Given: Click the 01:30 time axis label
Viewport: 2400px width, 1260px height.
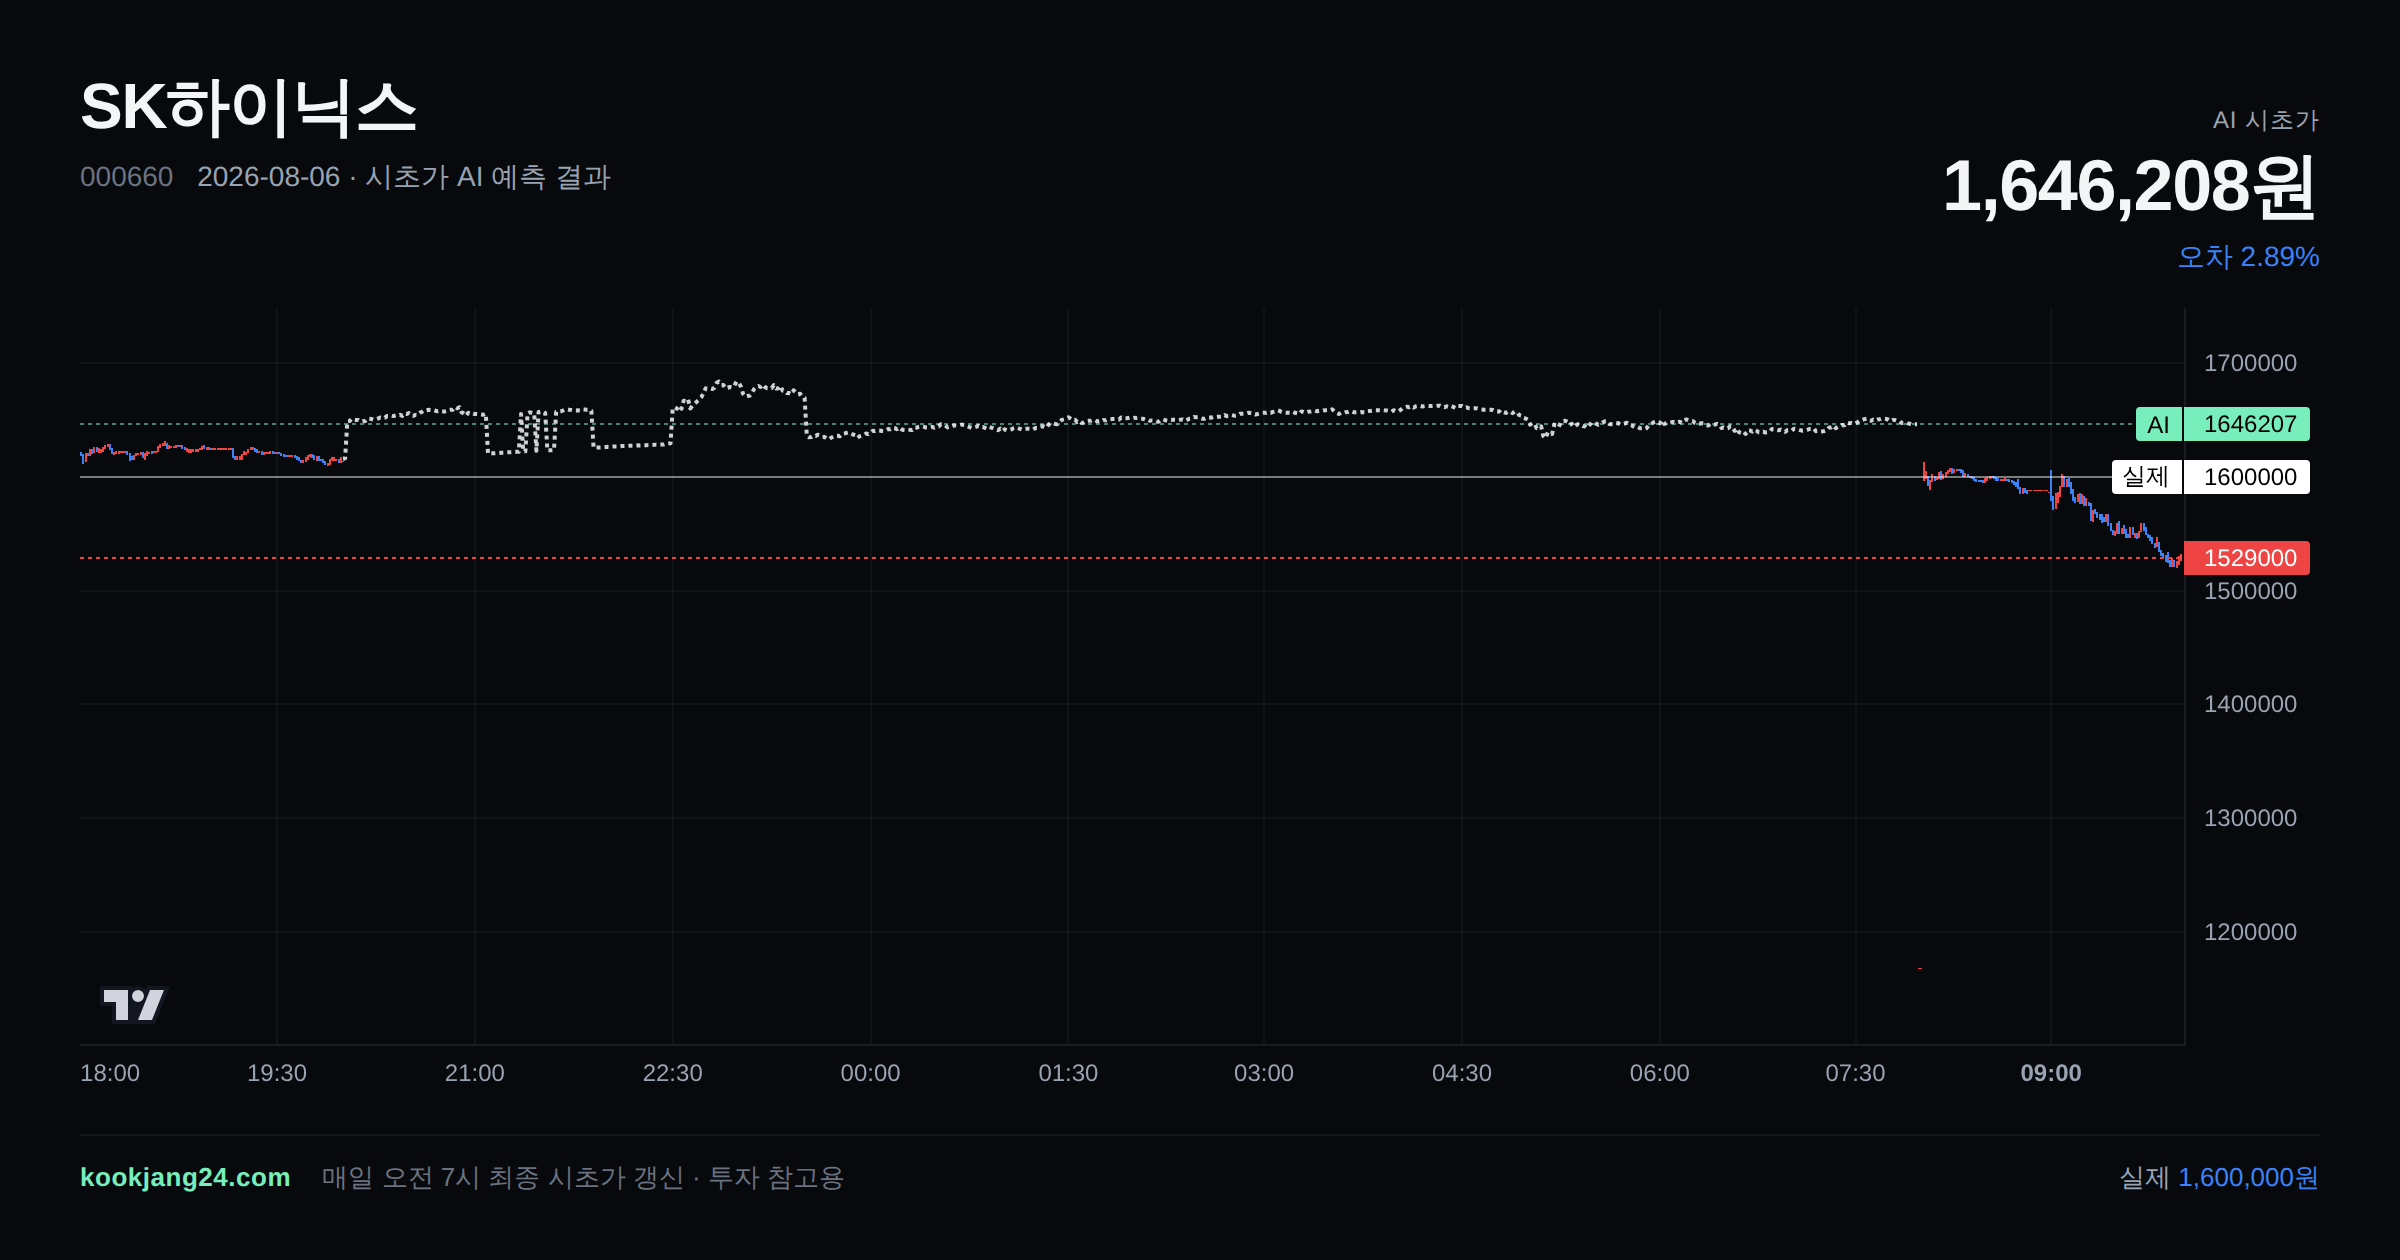Looking at the screenshot, I should tap(1068, 1073).
